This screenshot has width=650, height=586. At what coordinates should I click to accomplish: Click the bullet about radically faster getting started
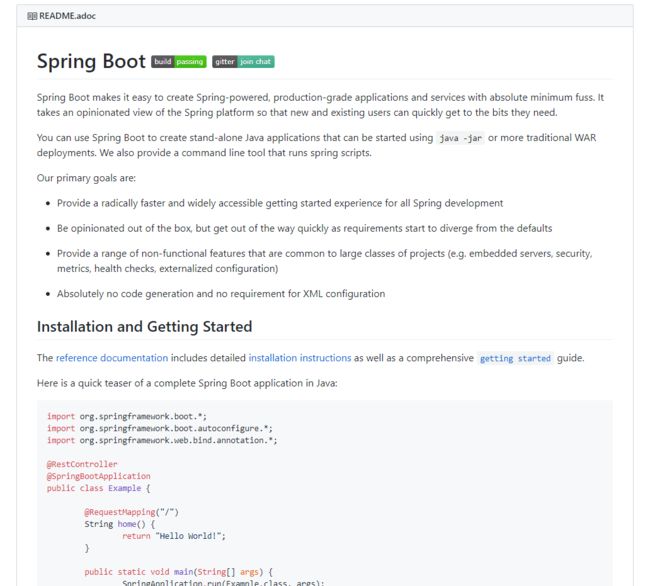280,203
